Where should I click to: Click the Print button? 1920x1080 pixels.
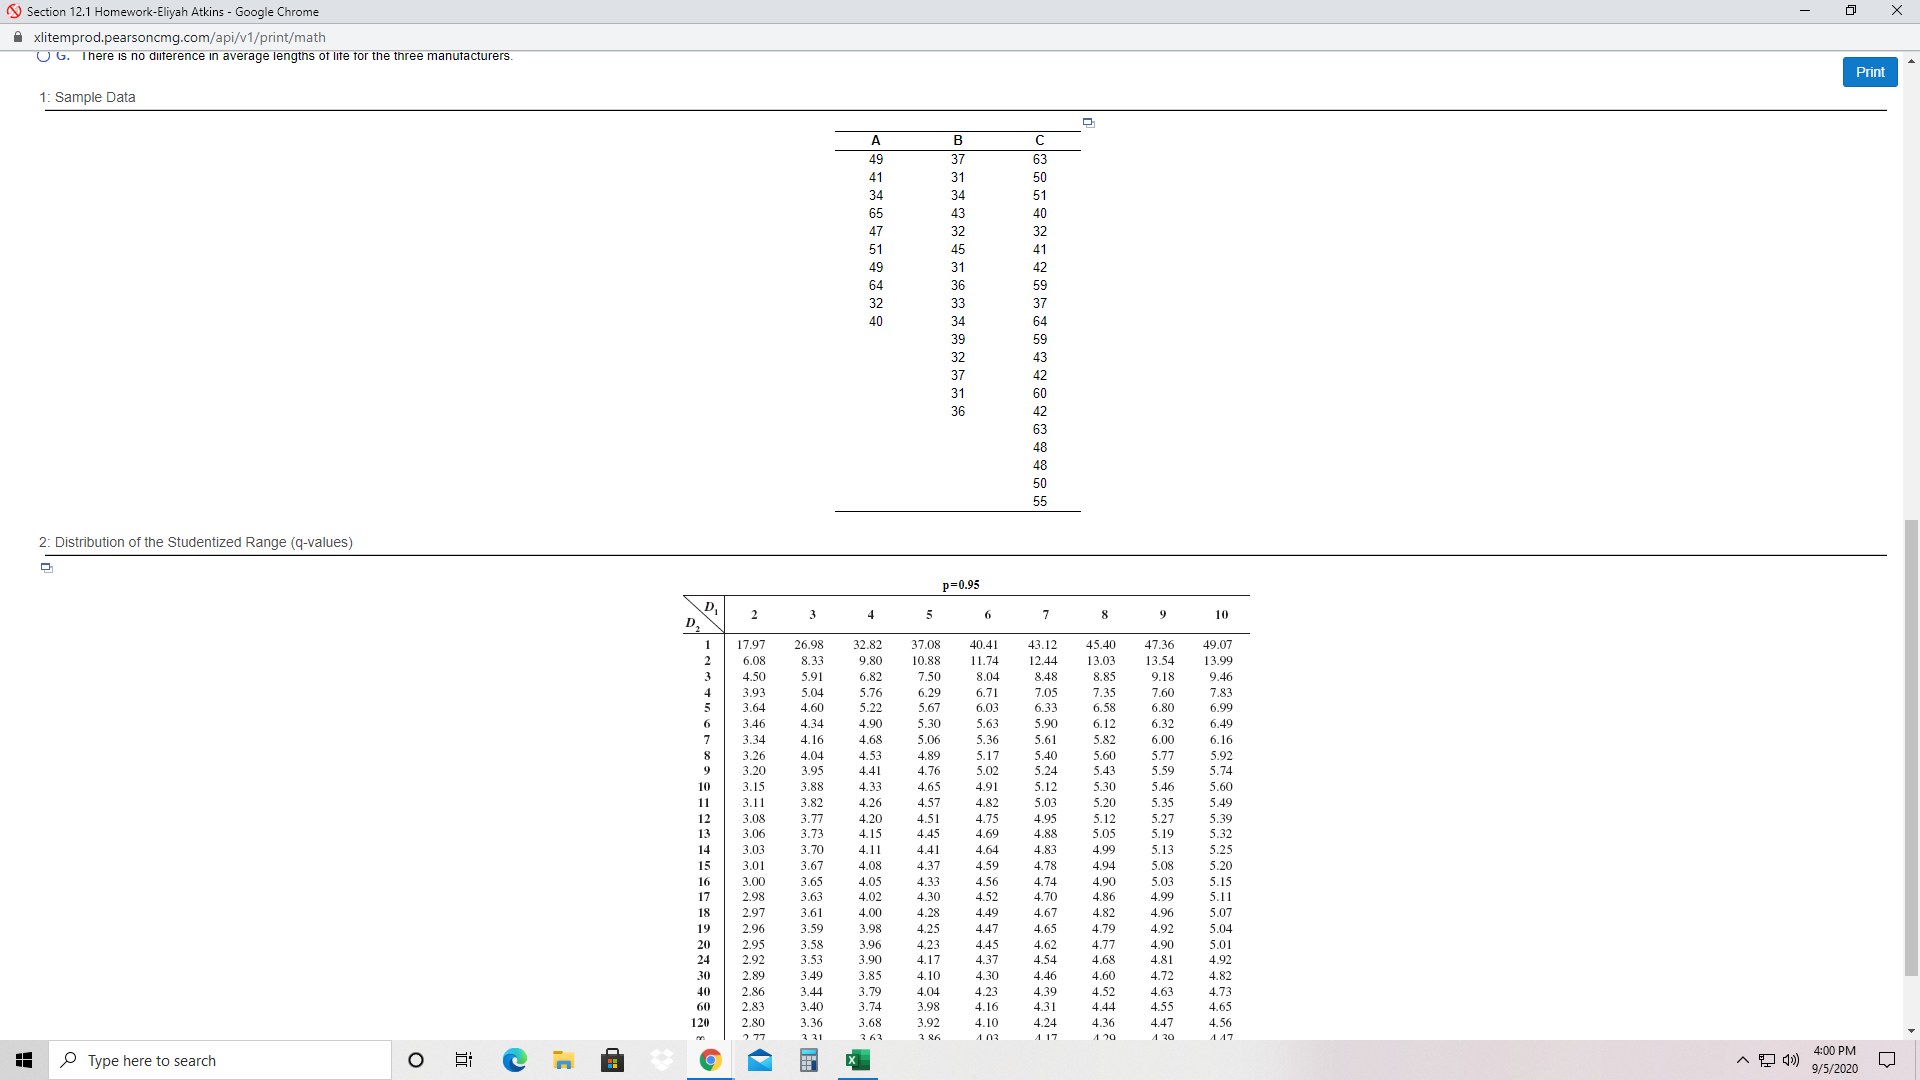click(x=1869, y=71)
